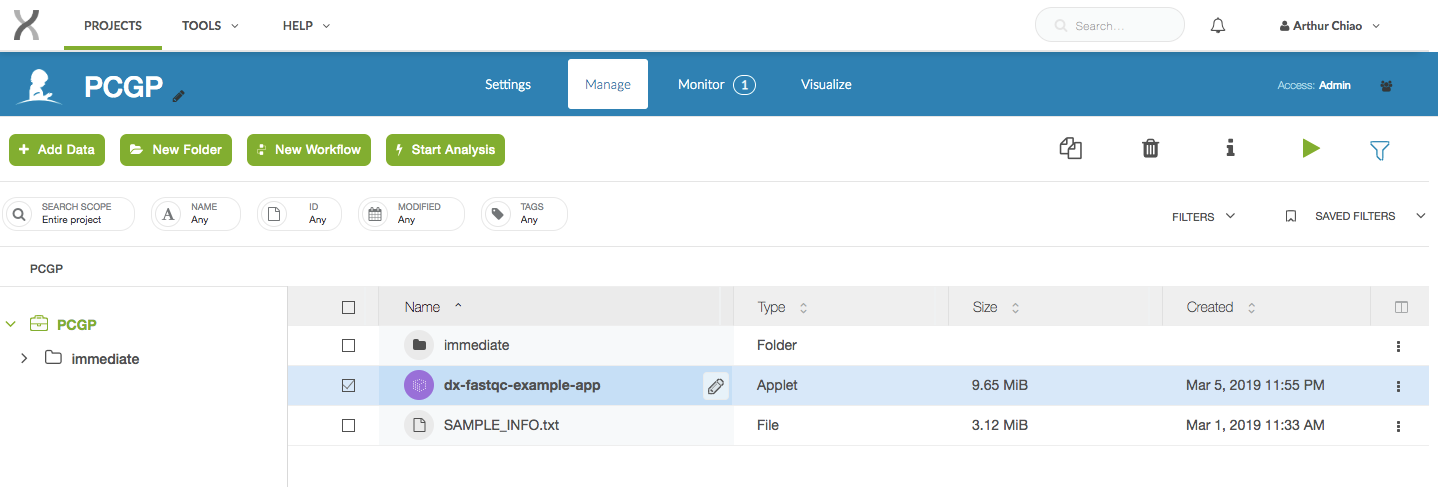The height and width of the screenshot is (487, 1438).
Task: Click the rename pencil on dx-fastqc-example-app row
Action: [x=716, y=386]
